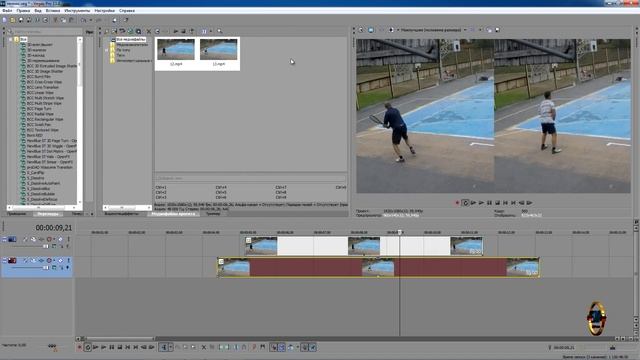This screenshot has width=640, height=360.
Task: Open the Вставка menu
Action: (x=53, y=11)
